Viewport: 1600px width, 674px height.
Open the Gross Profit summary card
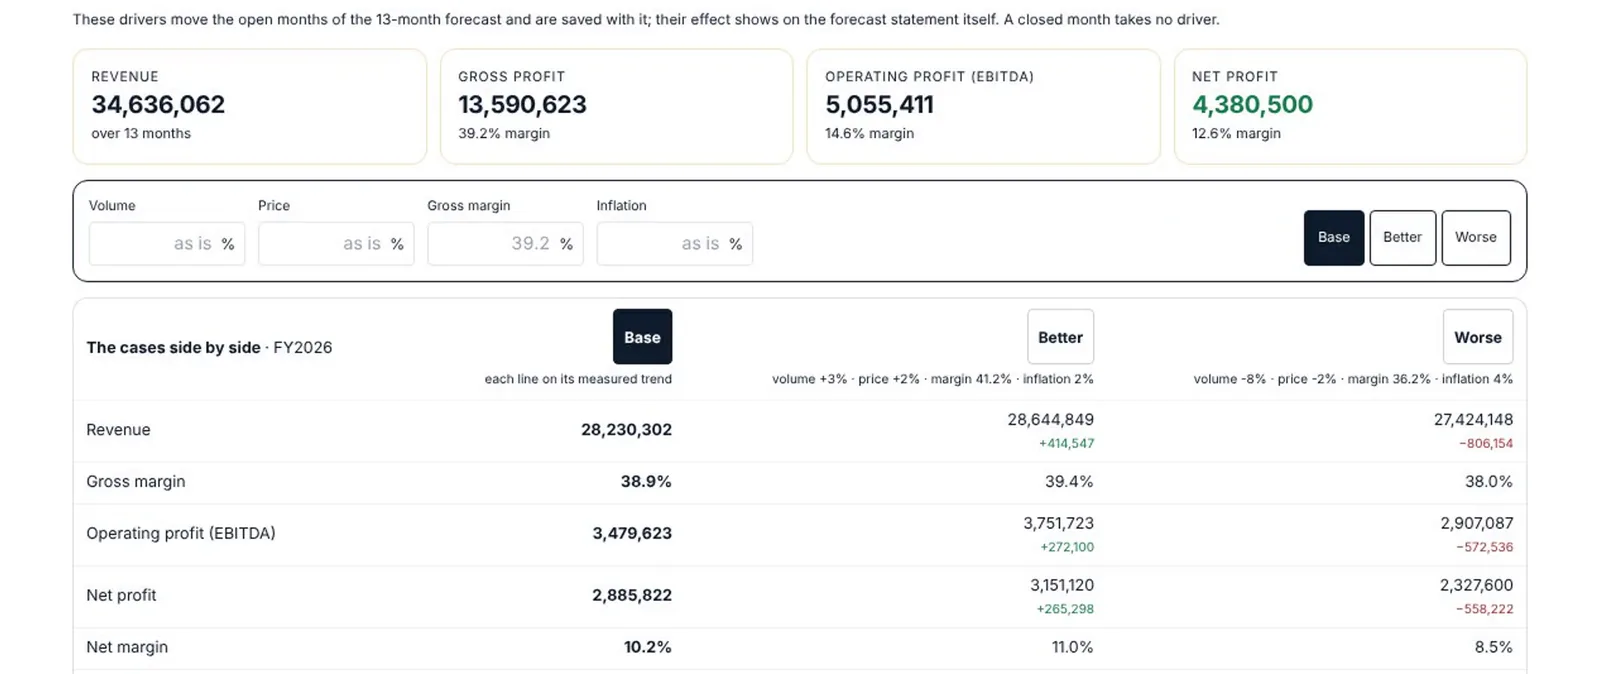(x=616, y=106)
